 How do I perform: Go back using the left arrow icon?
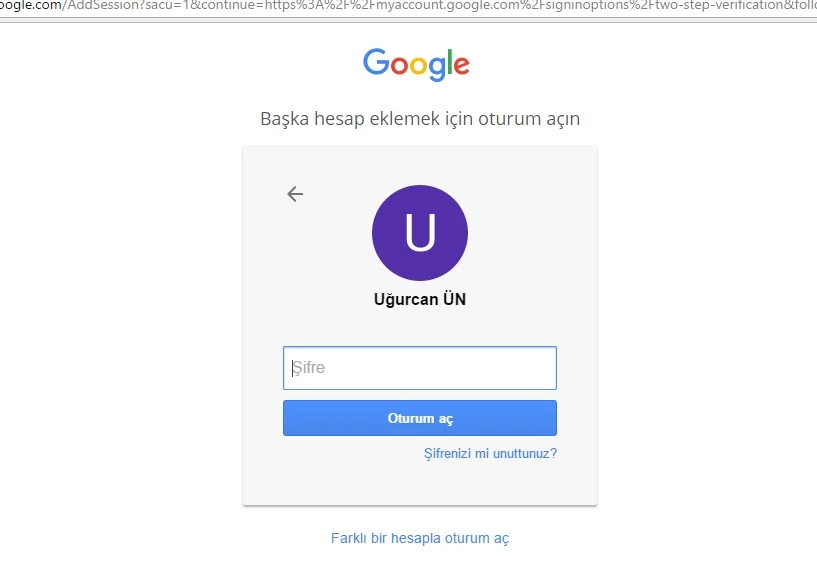tap(295, 194)
